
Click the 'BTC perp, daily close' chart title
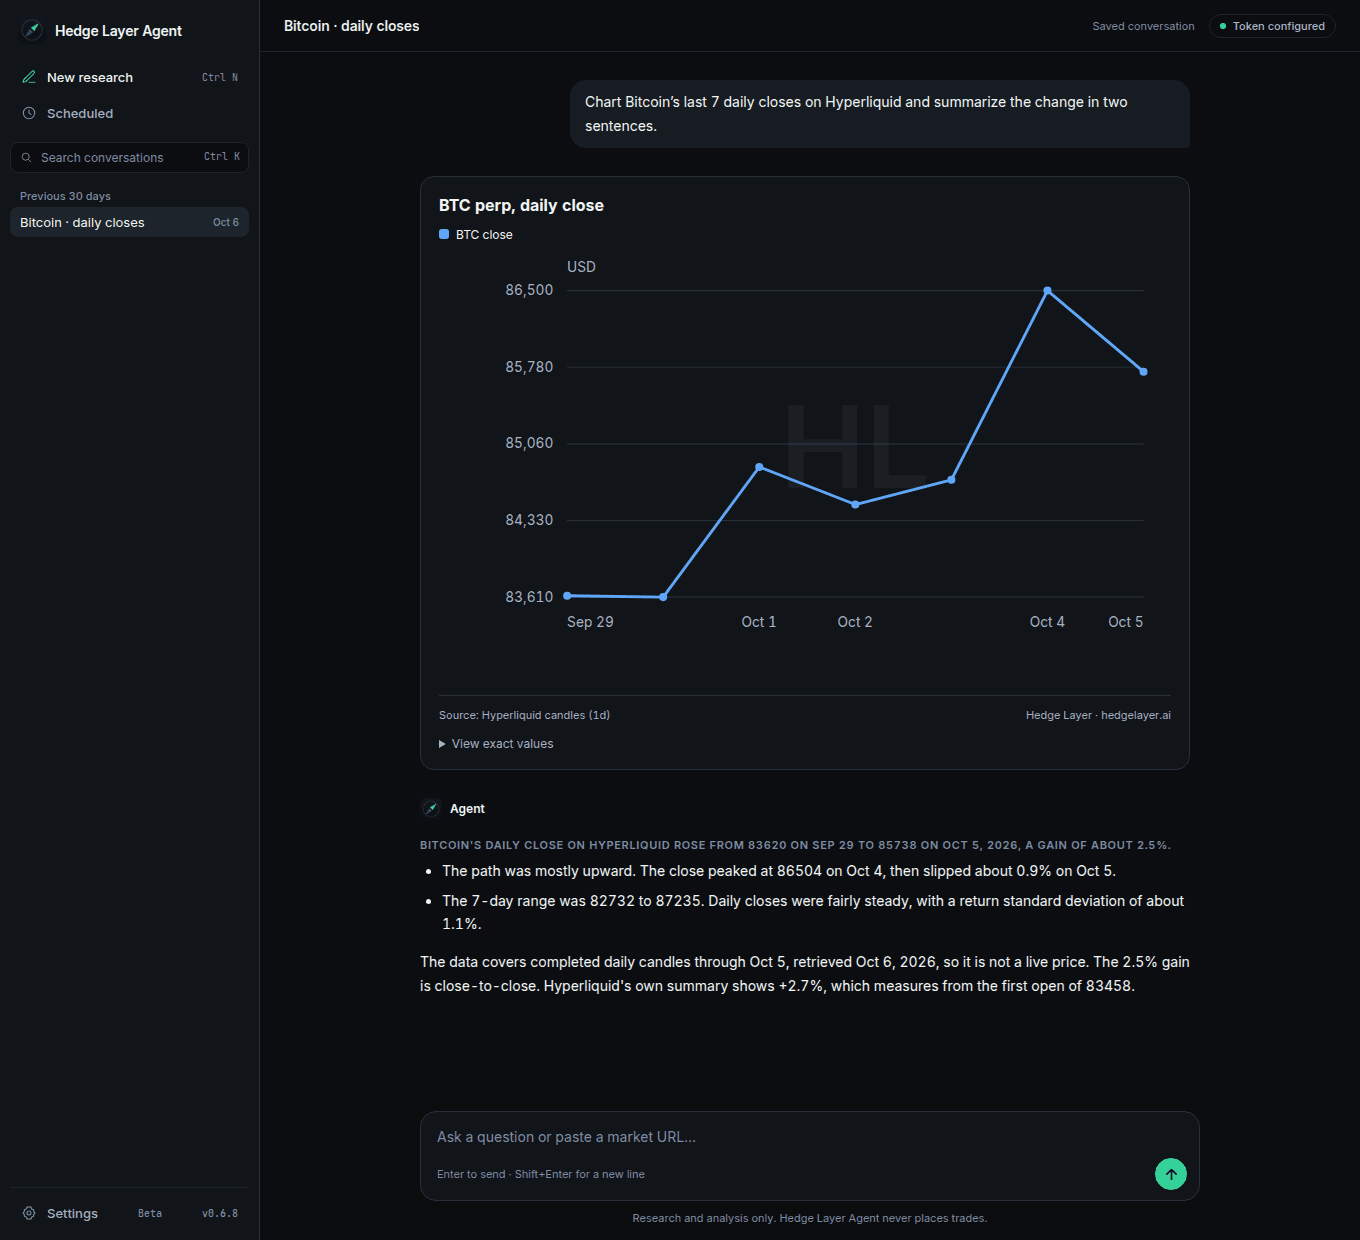521,205
